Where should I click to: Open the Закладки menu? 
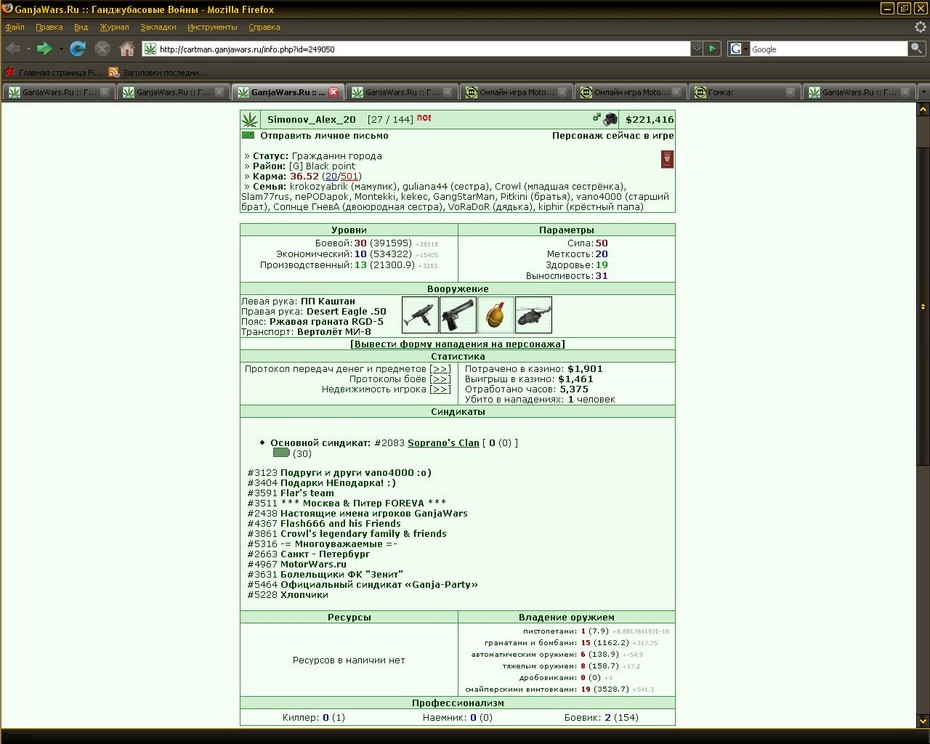tap(158, 27)
